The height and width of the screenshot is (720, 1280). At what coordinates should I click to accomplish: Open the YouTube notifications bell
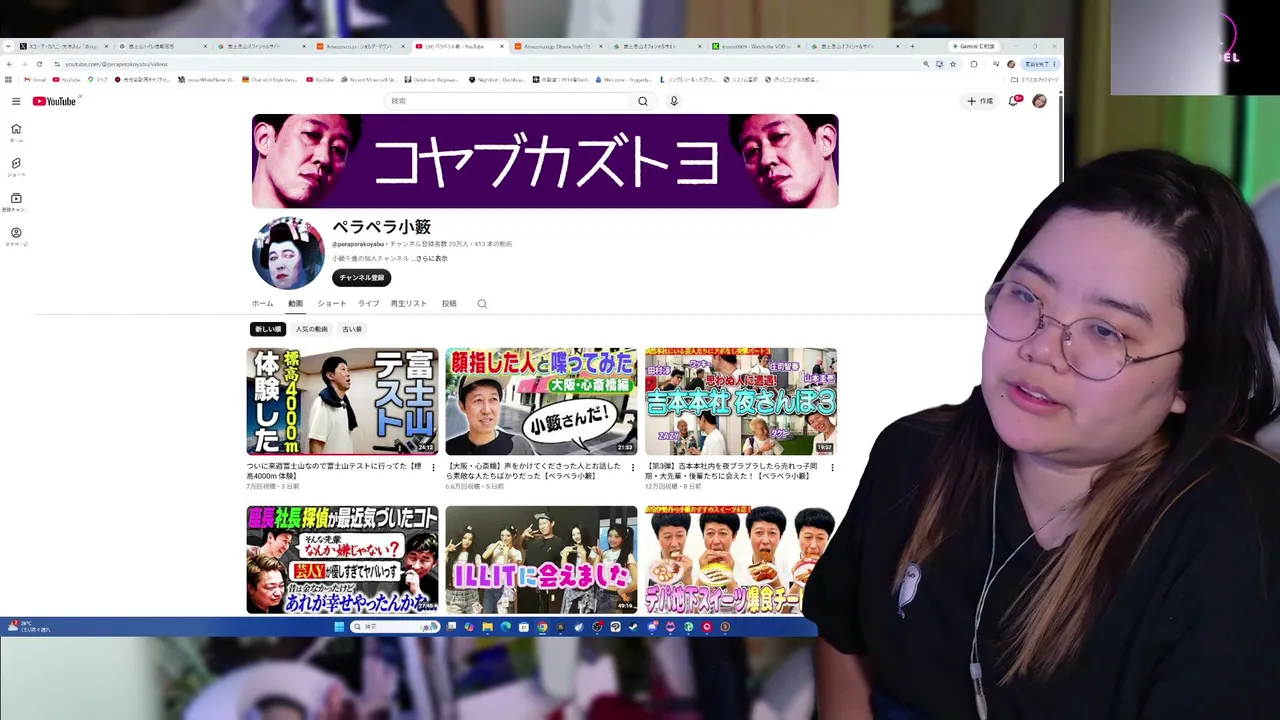click(1015, 101)
